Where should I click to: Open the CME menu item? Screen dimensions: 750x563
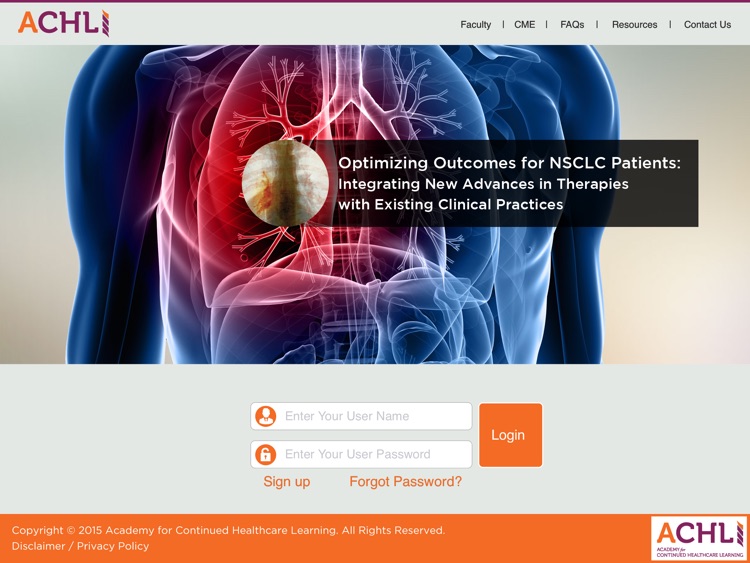point(524,24)
